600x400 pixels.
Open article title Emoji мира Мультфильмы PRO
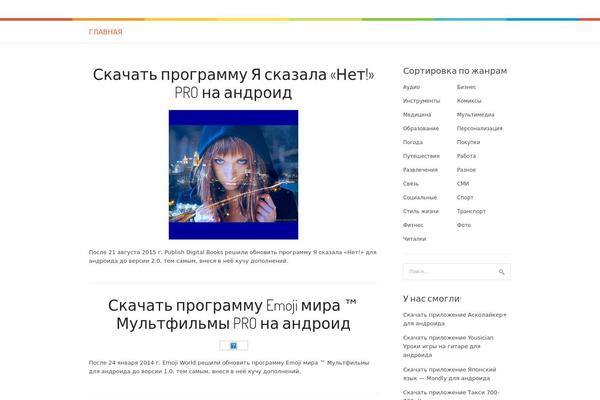(233, 314)
